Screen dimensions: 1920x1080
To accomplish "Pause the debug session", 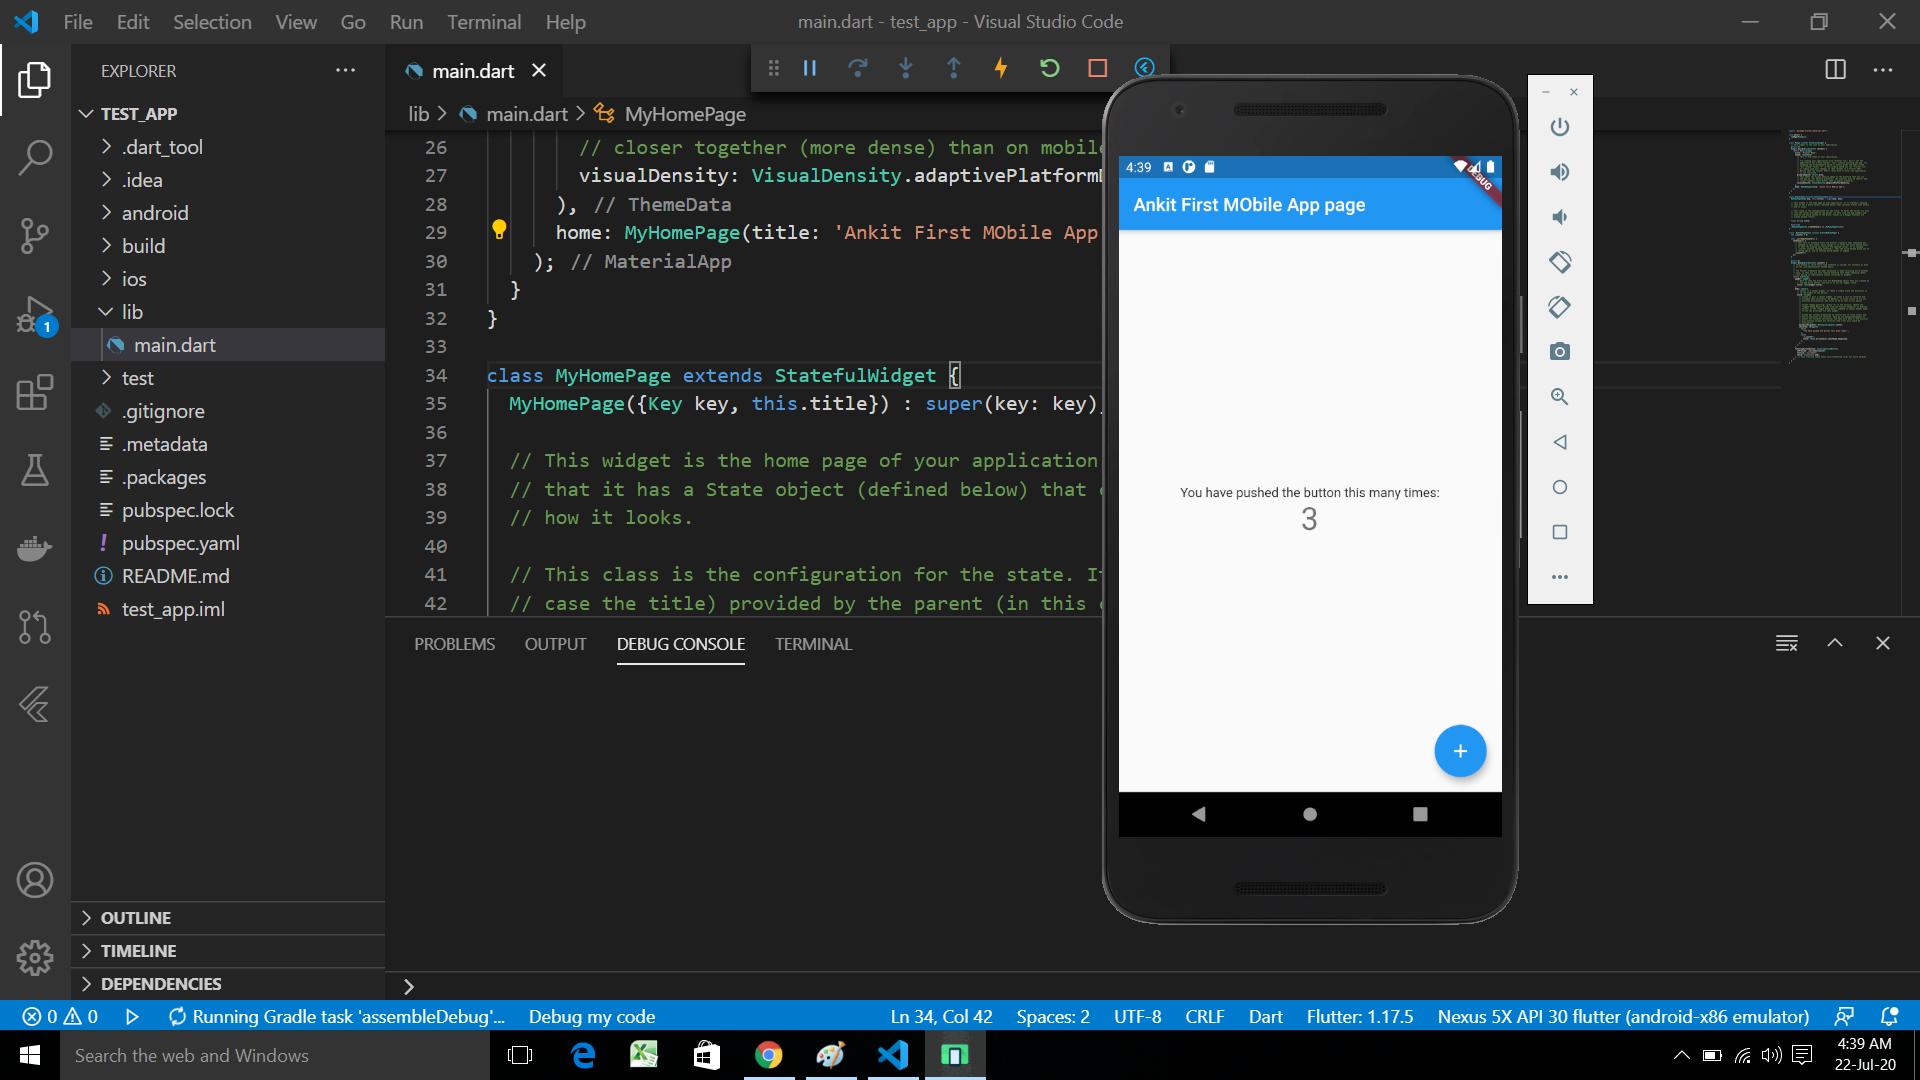I will click(x=810, y=68).
